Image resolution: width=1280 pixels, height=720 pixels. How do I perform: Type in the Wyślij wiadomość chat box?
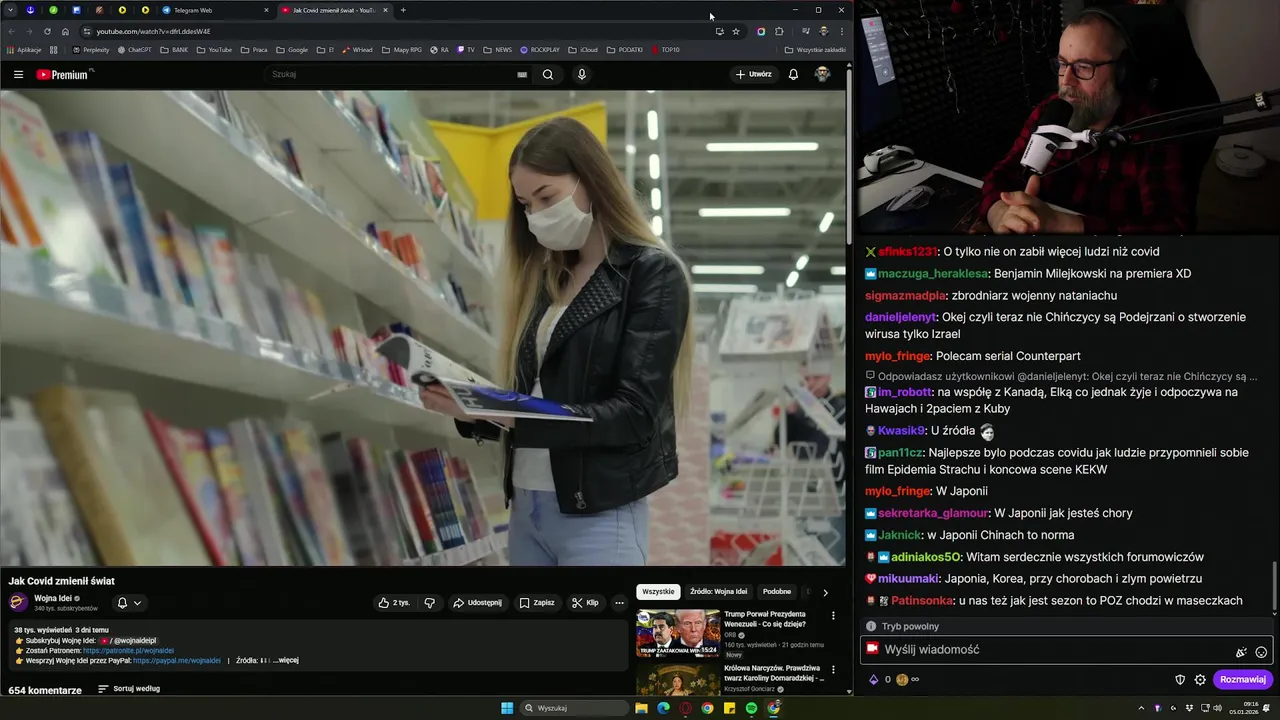(x=1066, y=650)
